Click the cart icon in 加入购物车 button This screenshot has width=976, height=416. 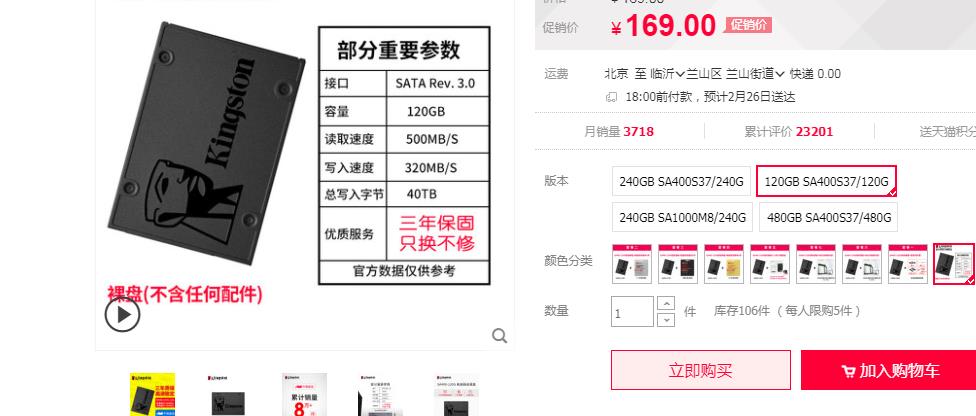click(848, 372)
